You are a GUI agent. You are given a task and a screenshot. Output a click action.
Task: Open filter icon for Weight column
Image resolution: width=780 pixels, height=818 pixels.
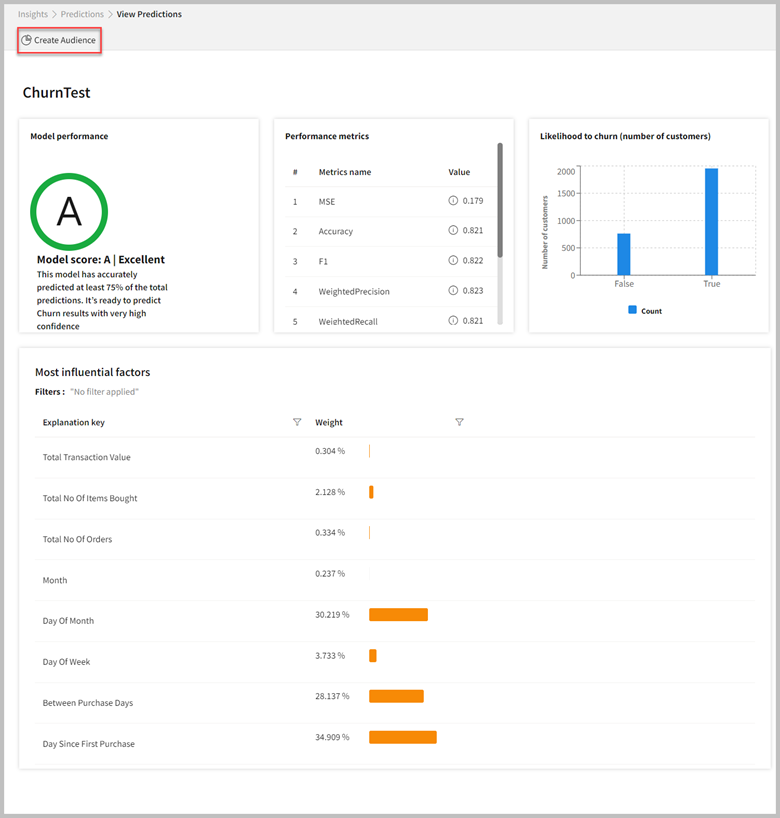[459, 422]
